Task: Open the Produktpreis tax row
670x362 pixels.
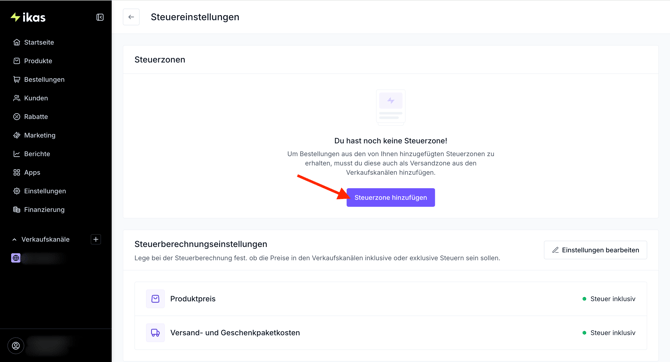Action: (x=391, y=299)
